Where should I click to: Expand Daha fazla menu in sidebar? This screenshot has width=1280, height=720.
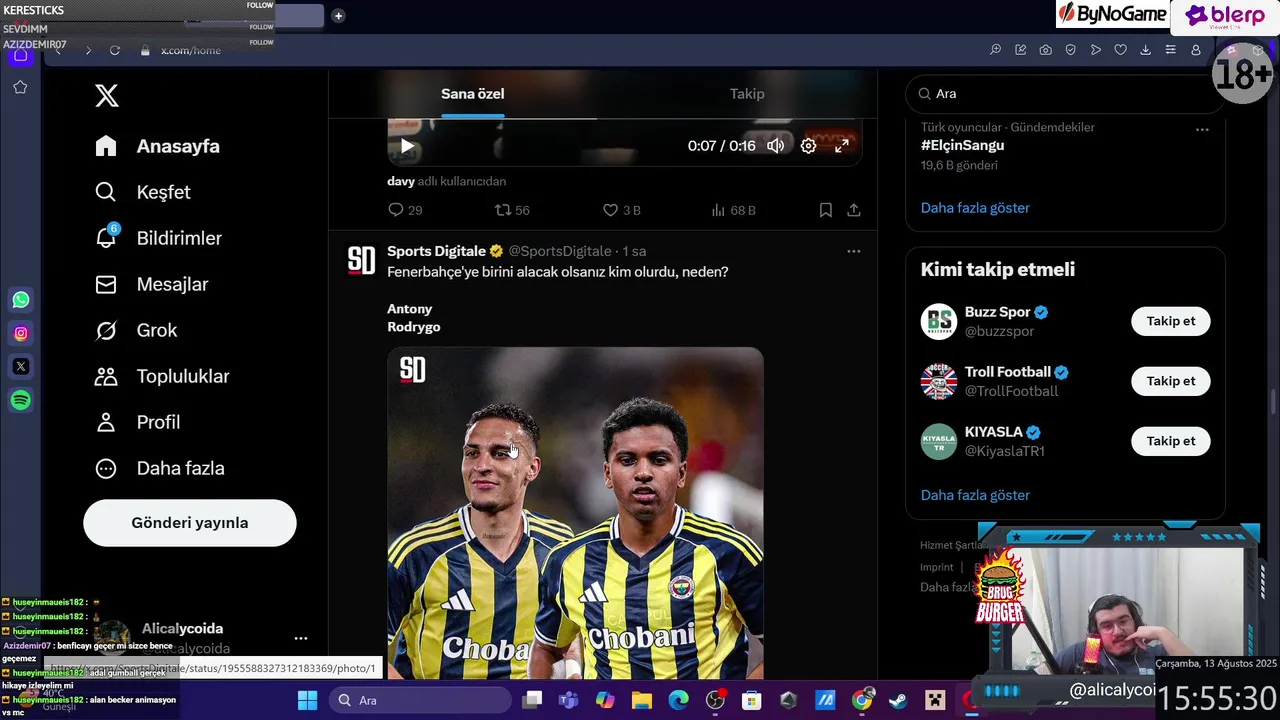click(159, 468)
